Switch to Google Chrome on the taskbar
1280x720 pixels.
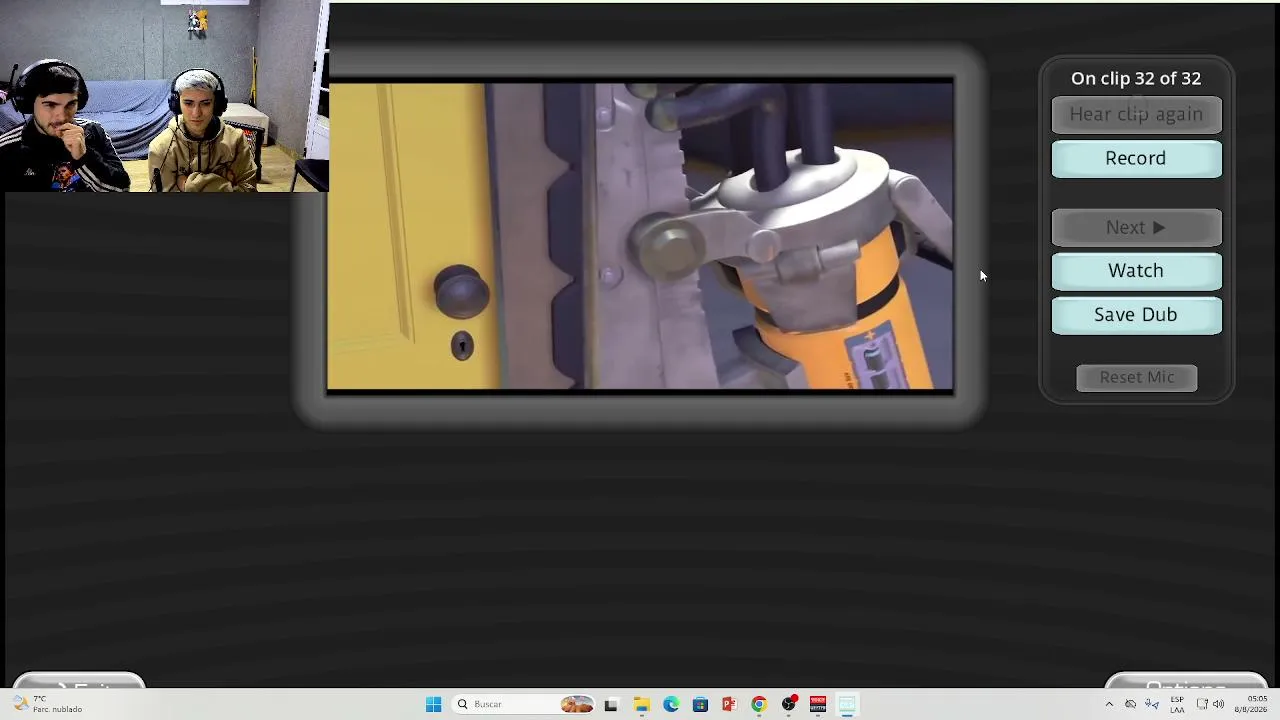(759, 704)
